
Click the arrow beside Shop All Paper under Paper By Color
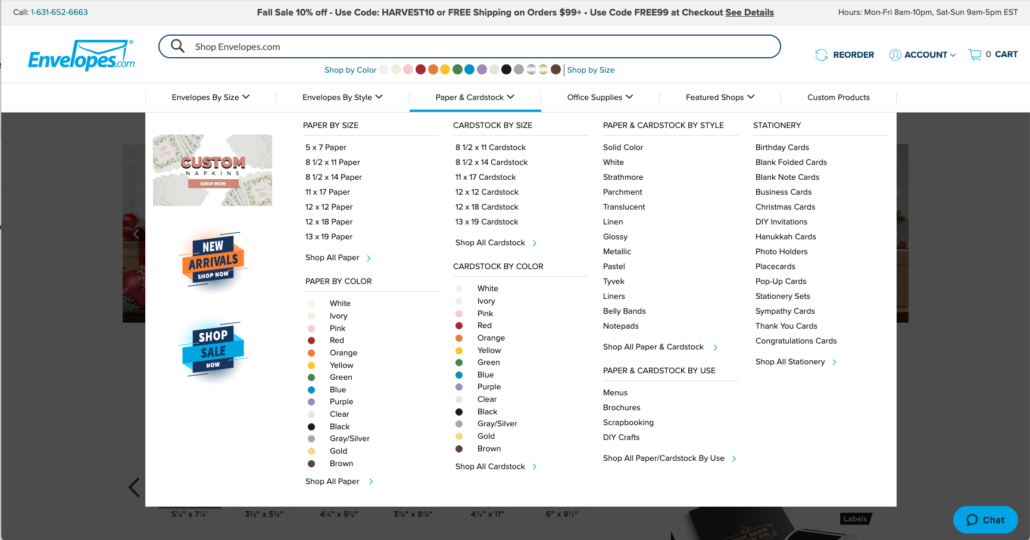[371, 482]
